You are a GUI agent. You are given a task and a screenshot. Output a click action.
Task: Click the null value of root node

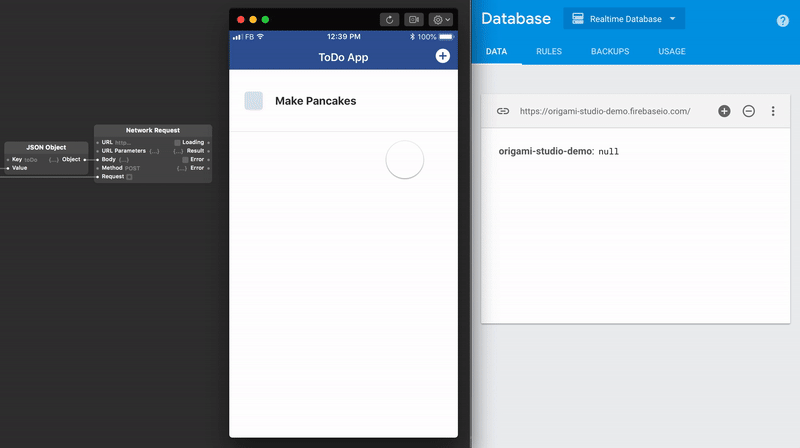[608, 152]
